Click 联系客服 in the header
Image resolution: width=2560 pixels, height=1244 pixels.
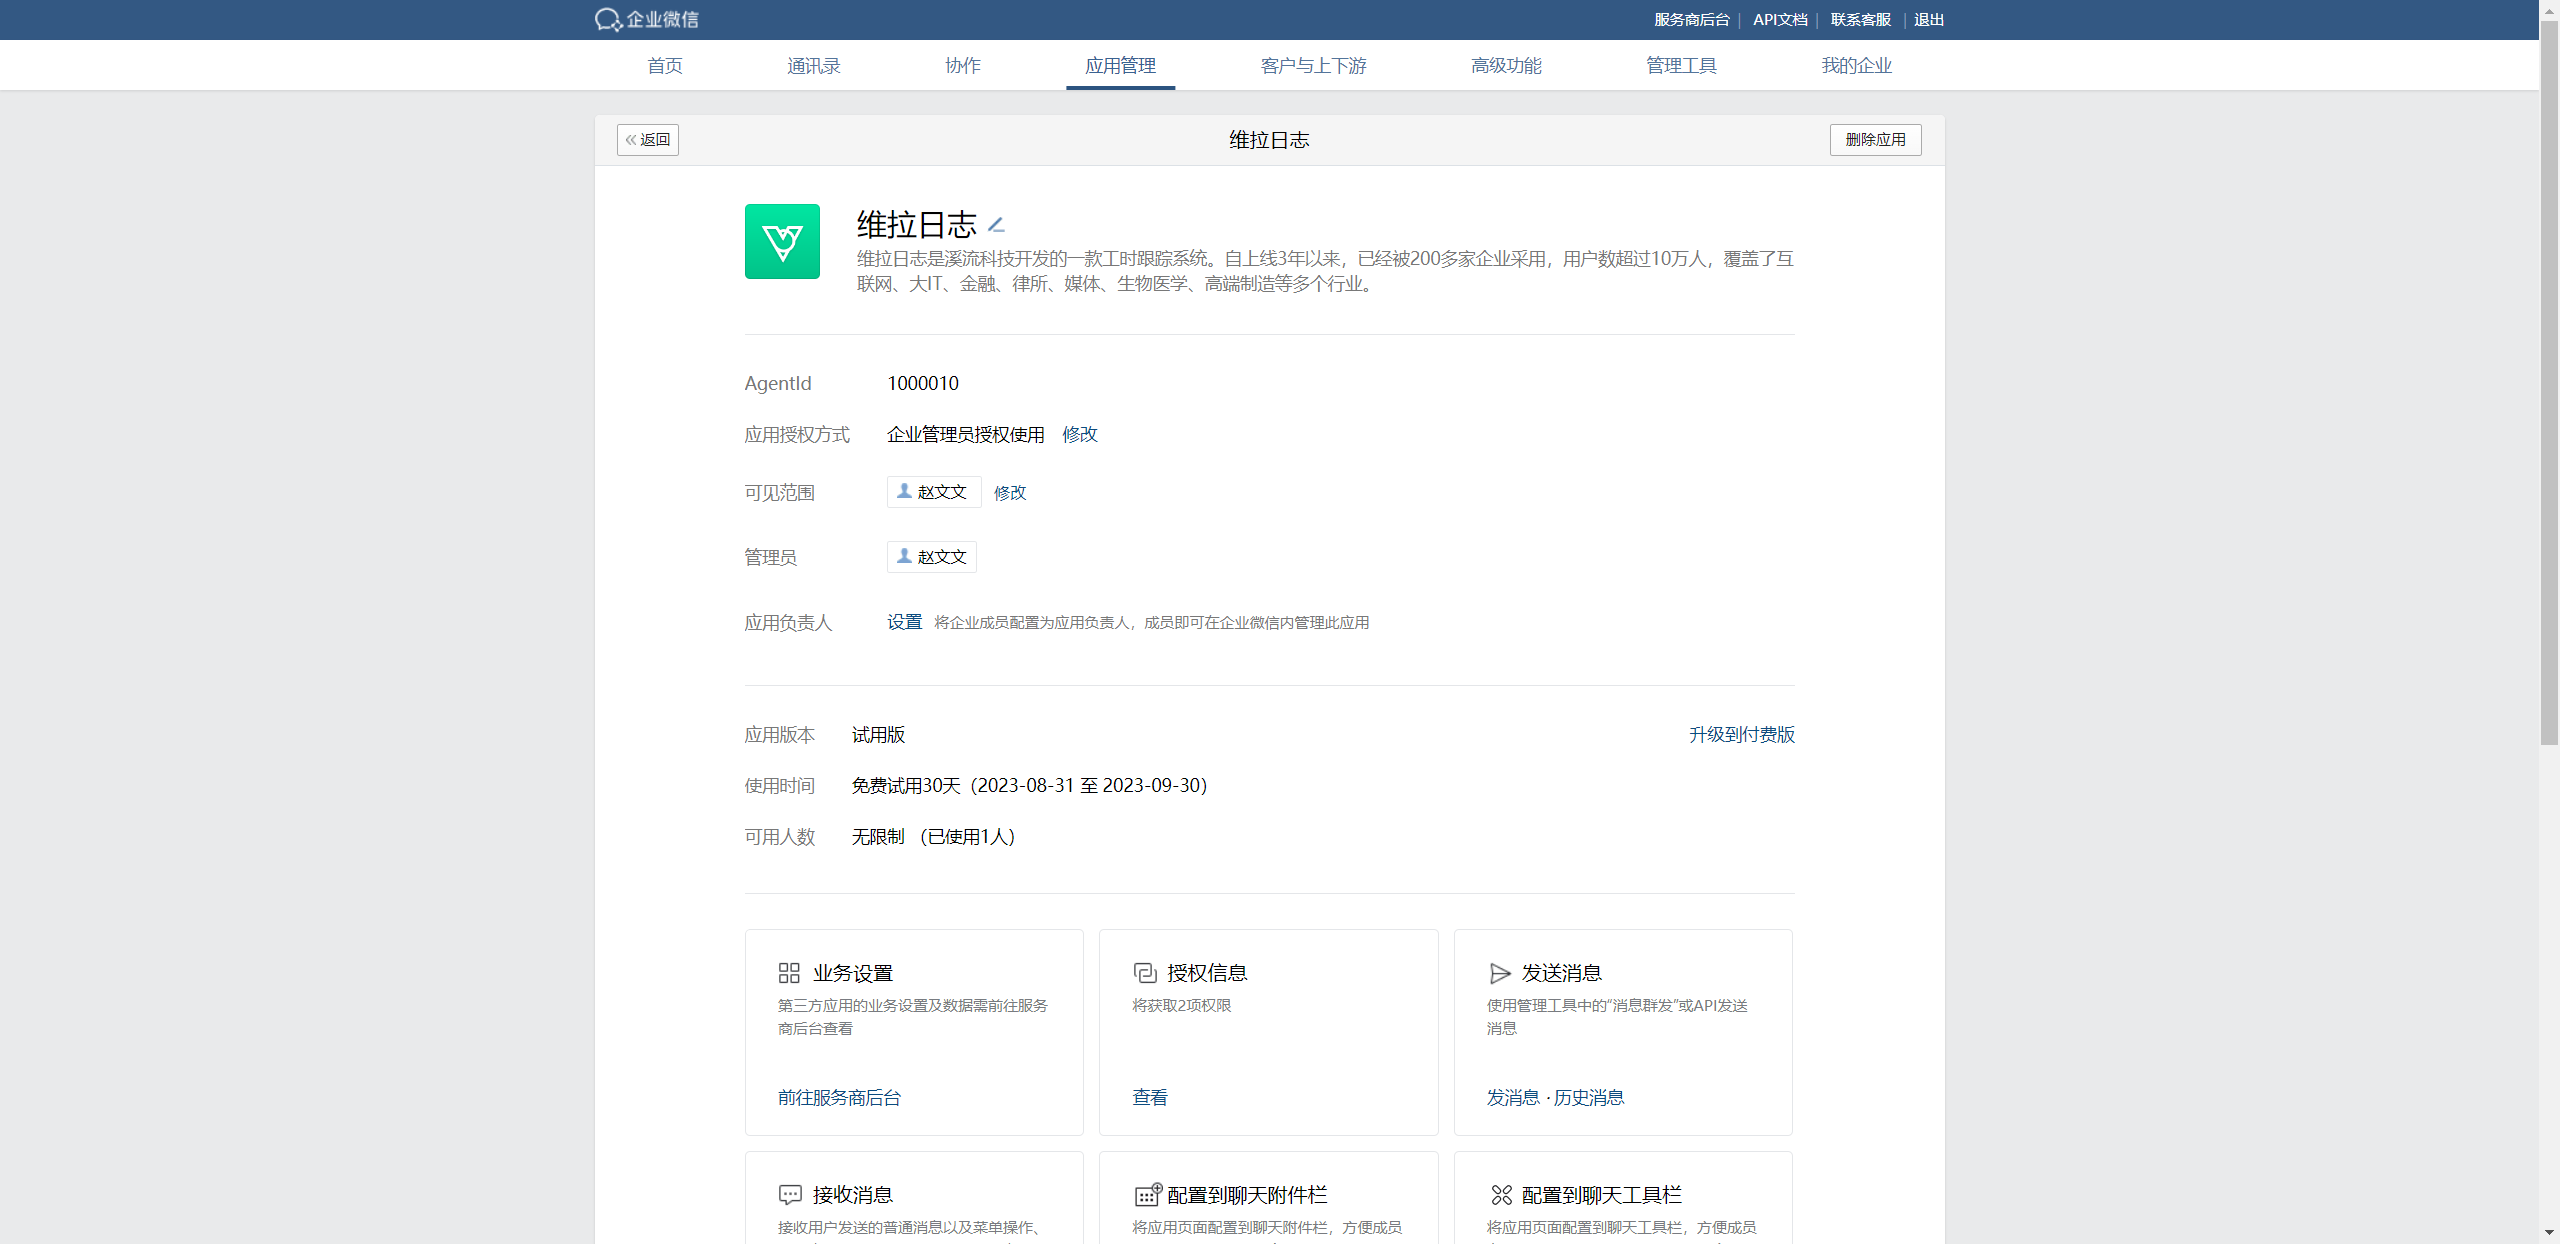[1861, 19]
